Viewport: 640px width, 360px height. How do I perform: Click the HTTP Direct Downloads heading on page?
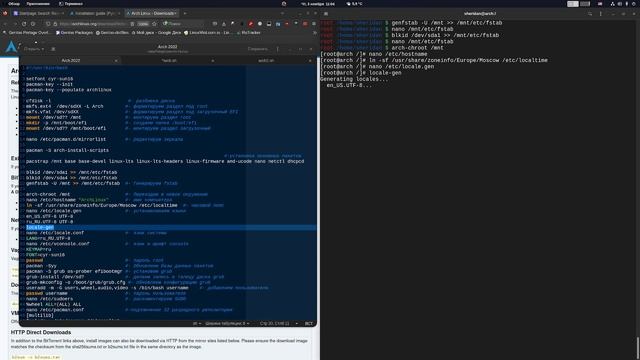41,332
